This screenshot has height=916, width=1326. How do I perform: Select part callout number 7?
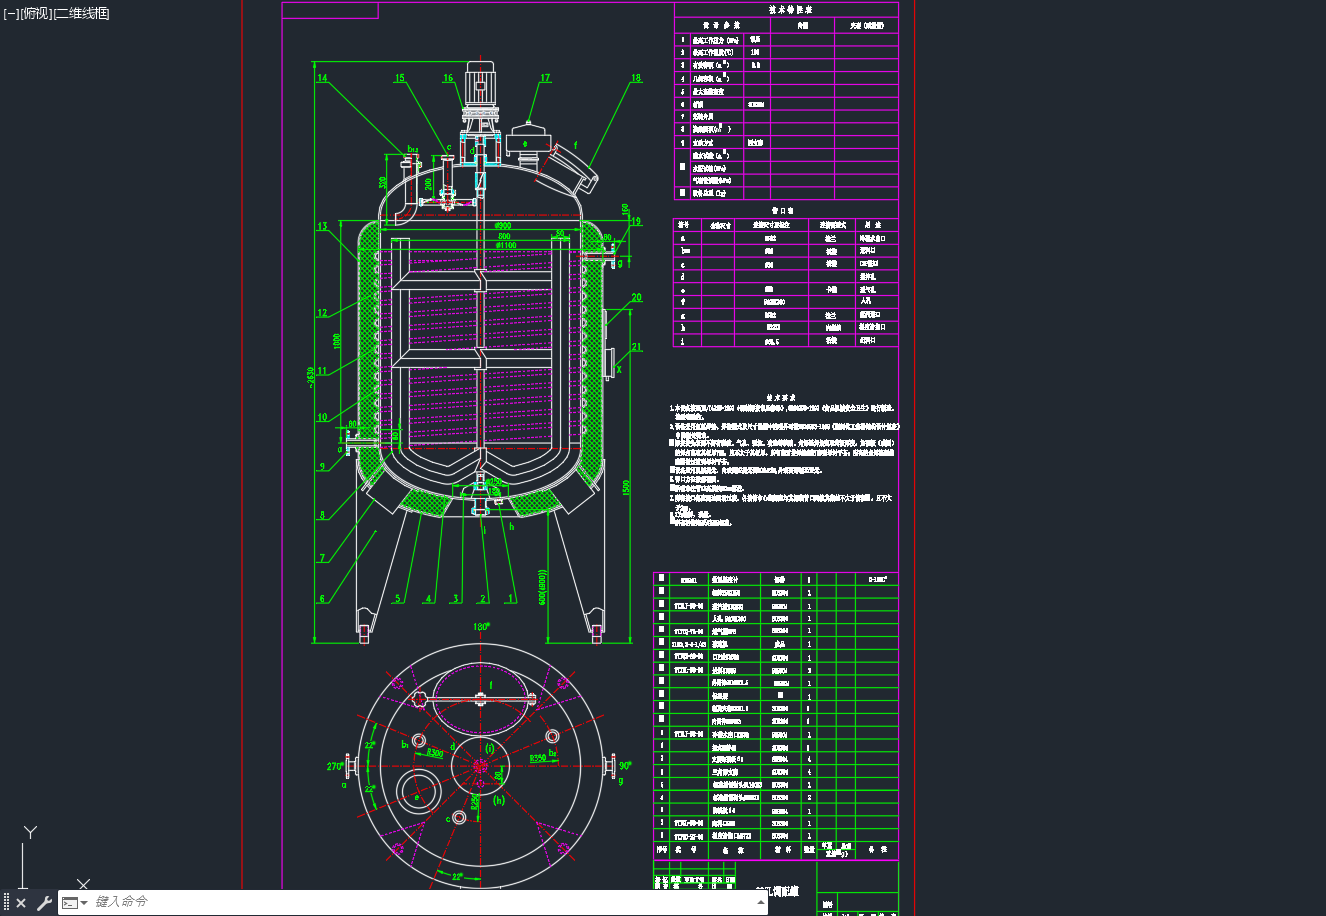[x=322, y=559]
